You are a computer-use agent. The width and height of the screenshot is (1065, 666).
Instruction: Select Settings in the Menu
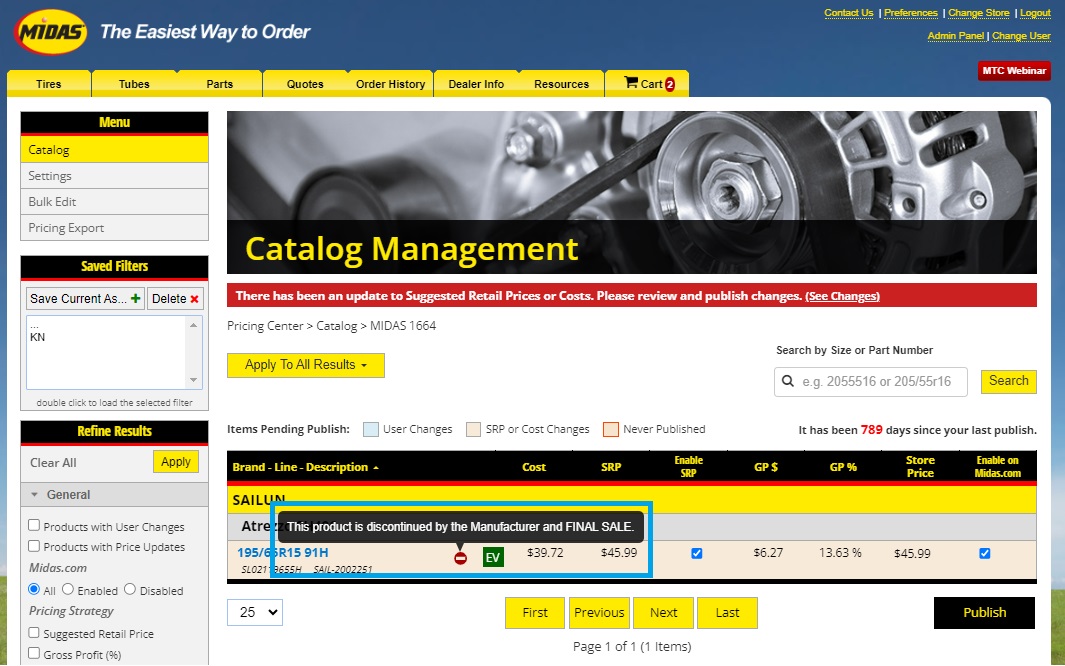(114, 176)
